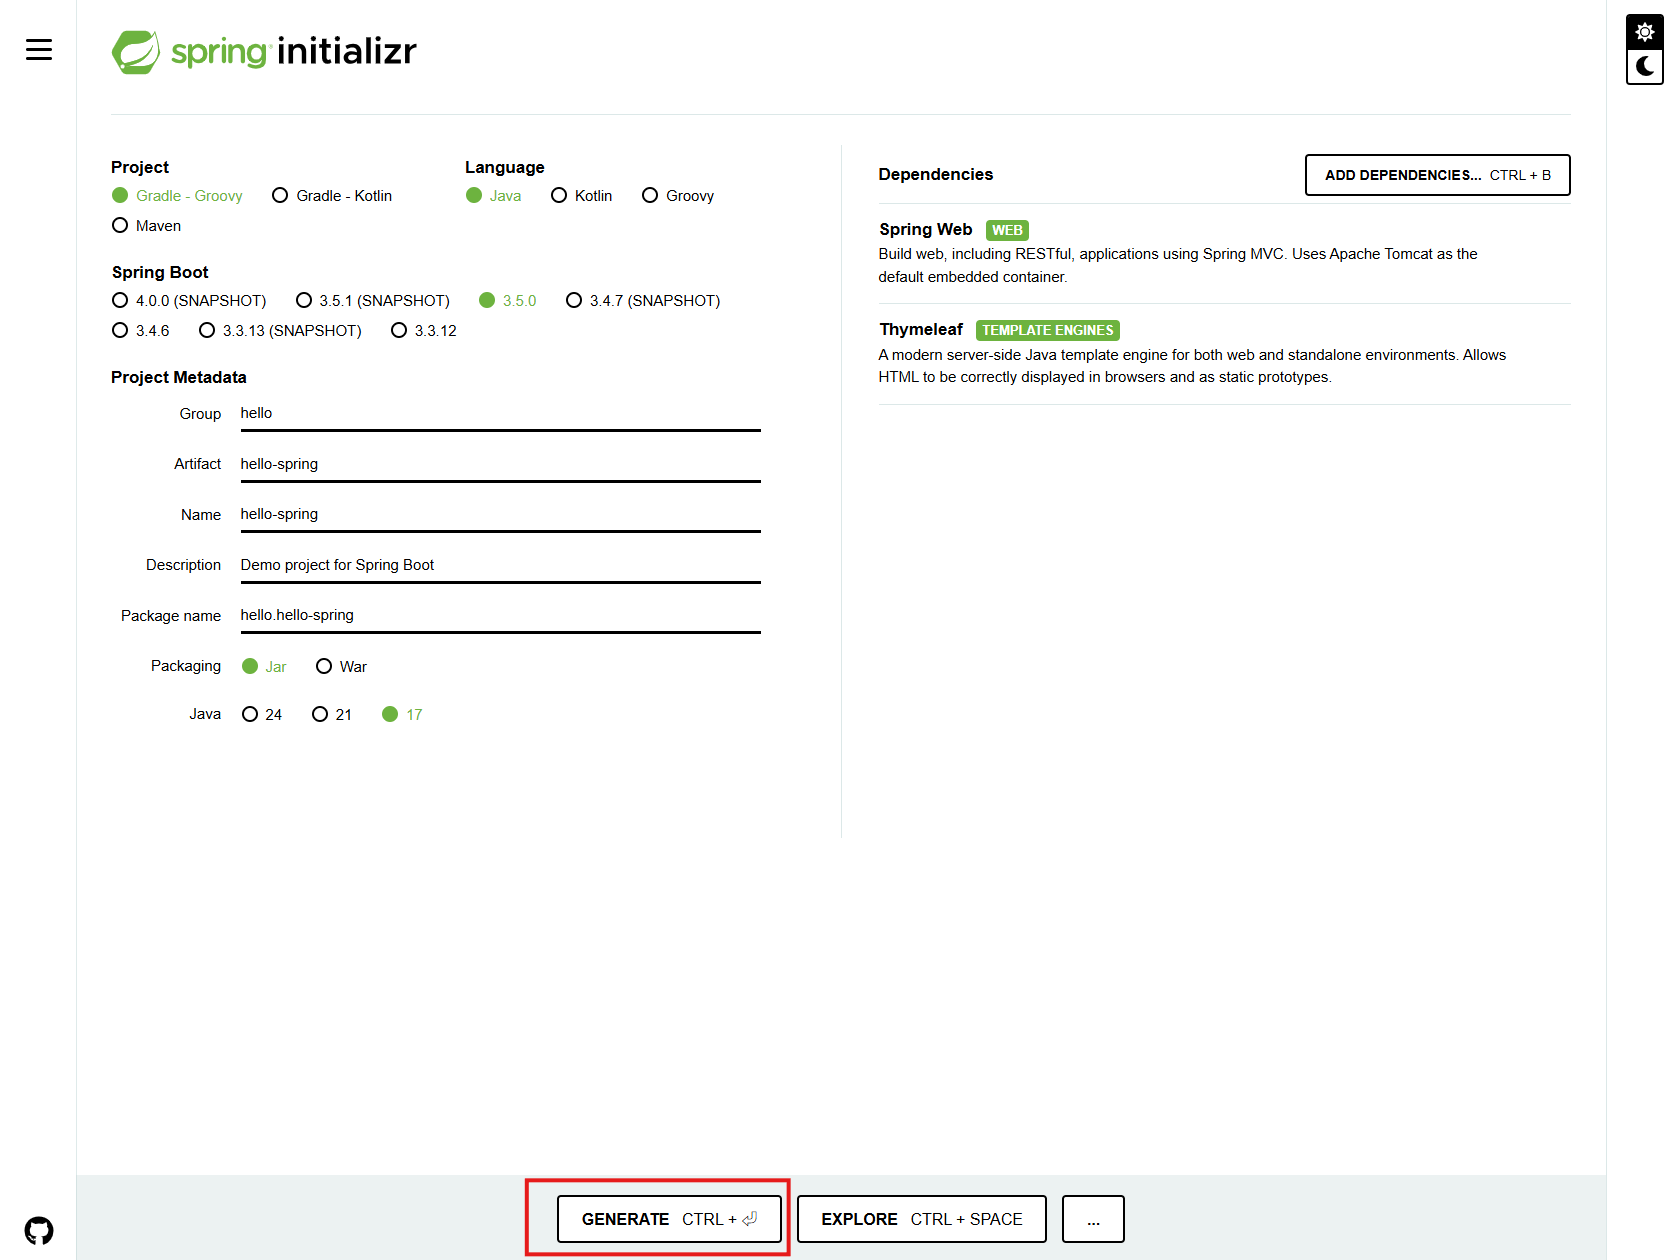
Task: Click the Spring Boot heading
Action: pyautogui.click(x=160, y=272)
